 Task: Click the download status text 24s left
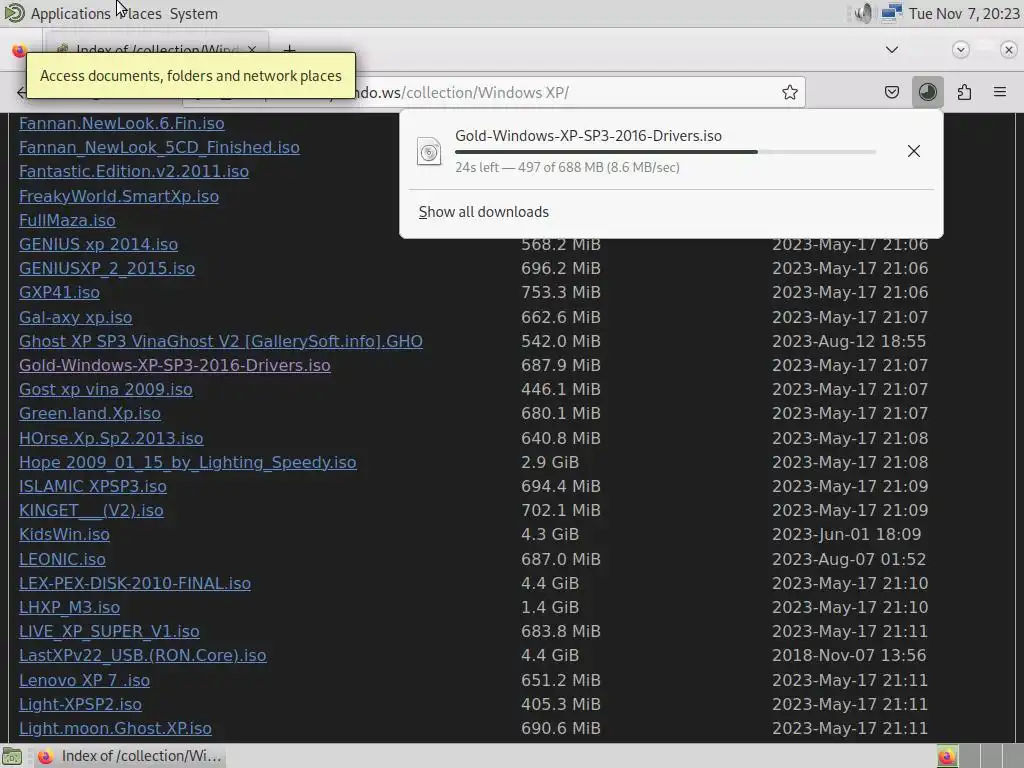coord(568,167)
